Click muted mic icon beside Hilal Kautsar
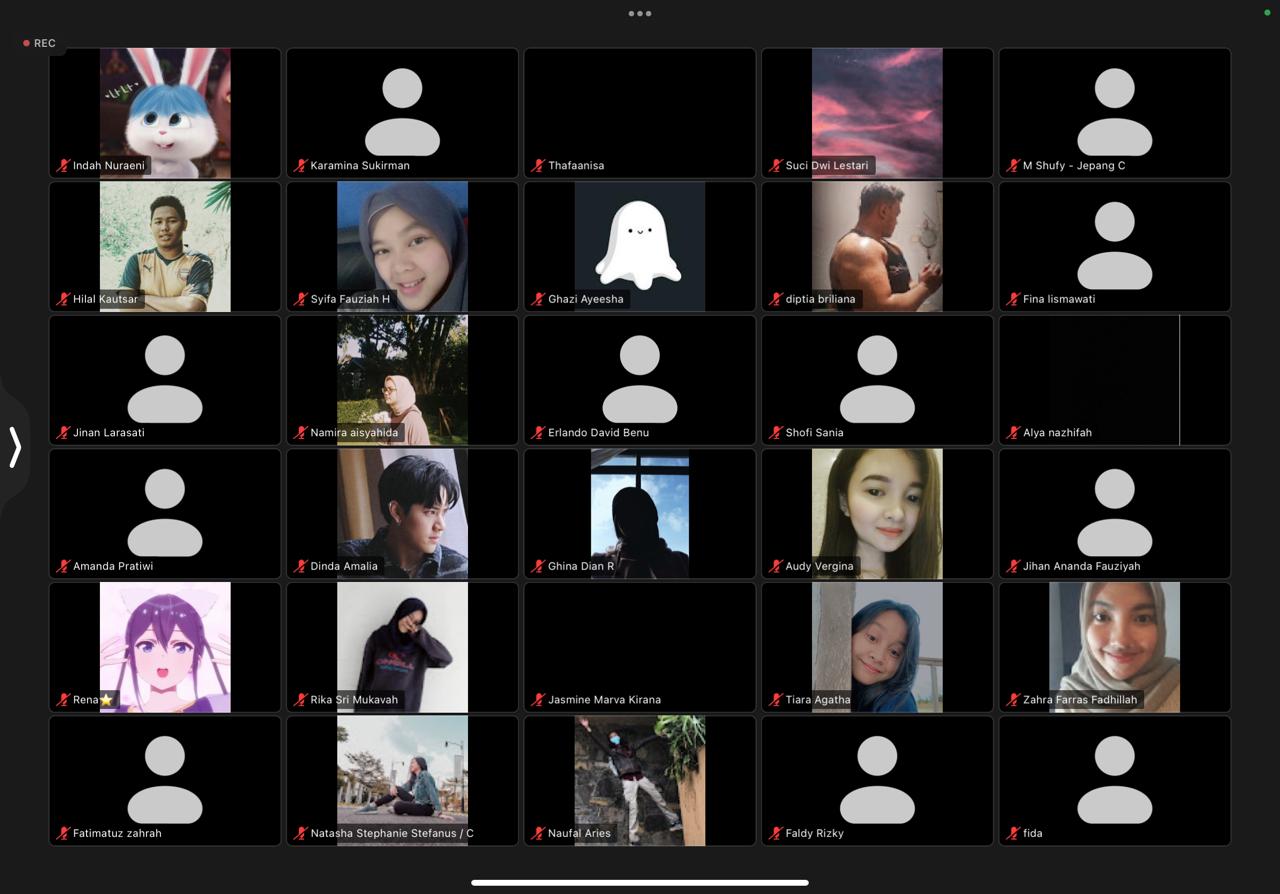This screenshot has height=894, width=1280. (64, 299)
